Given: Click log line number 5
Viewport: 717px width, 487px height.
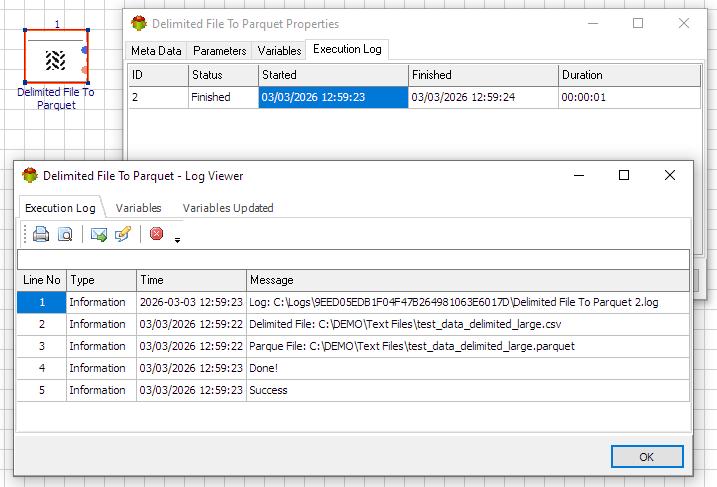Looking at the screenshot, I should point(42,390).
